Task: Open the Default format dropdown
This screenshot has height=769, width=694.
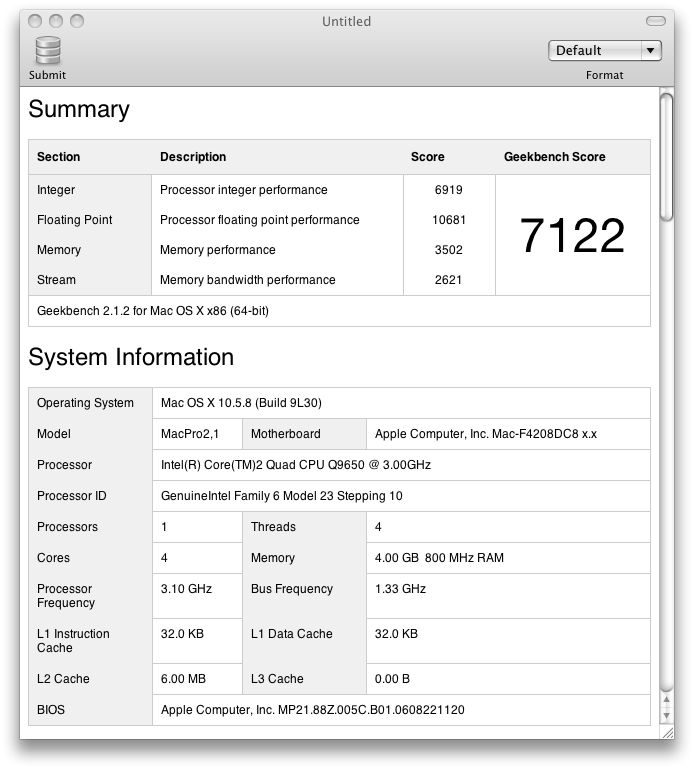Action: 605,51
